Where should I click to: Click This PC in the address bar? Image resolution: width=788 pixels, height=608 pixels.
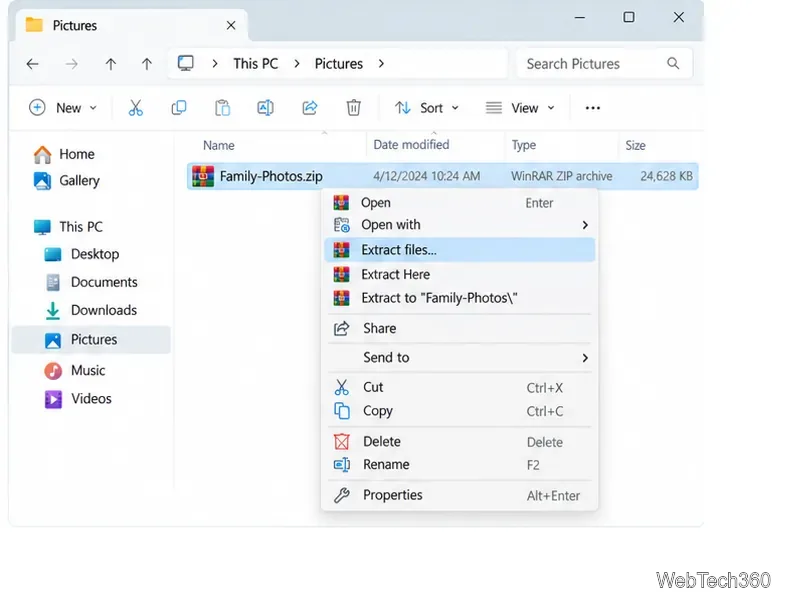pyautogui.click(x=255, y=64)
